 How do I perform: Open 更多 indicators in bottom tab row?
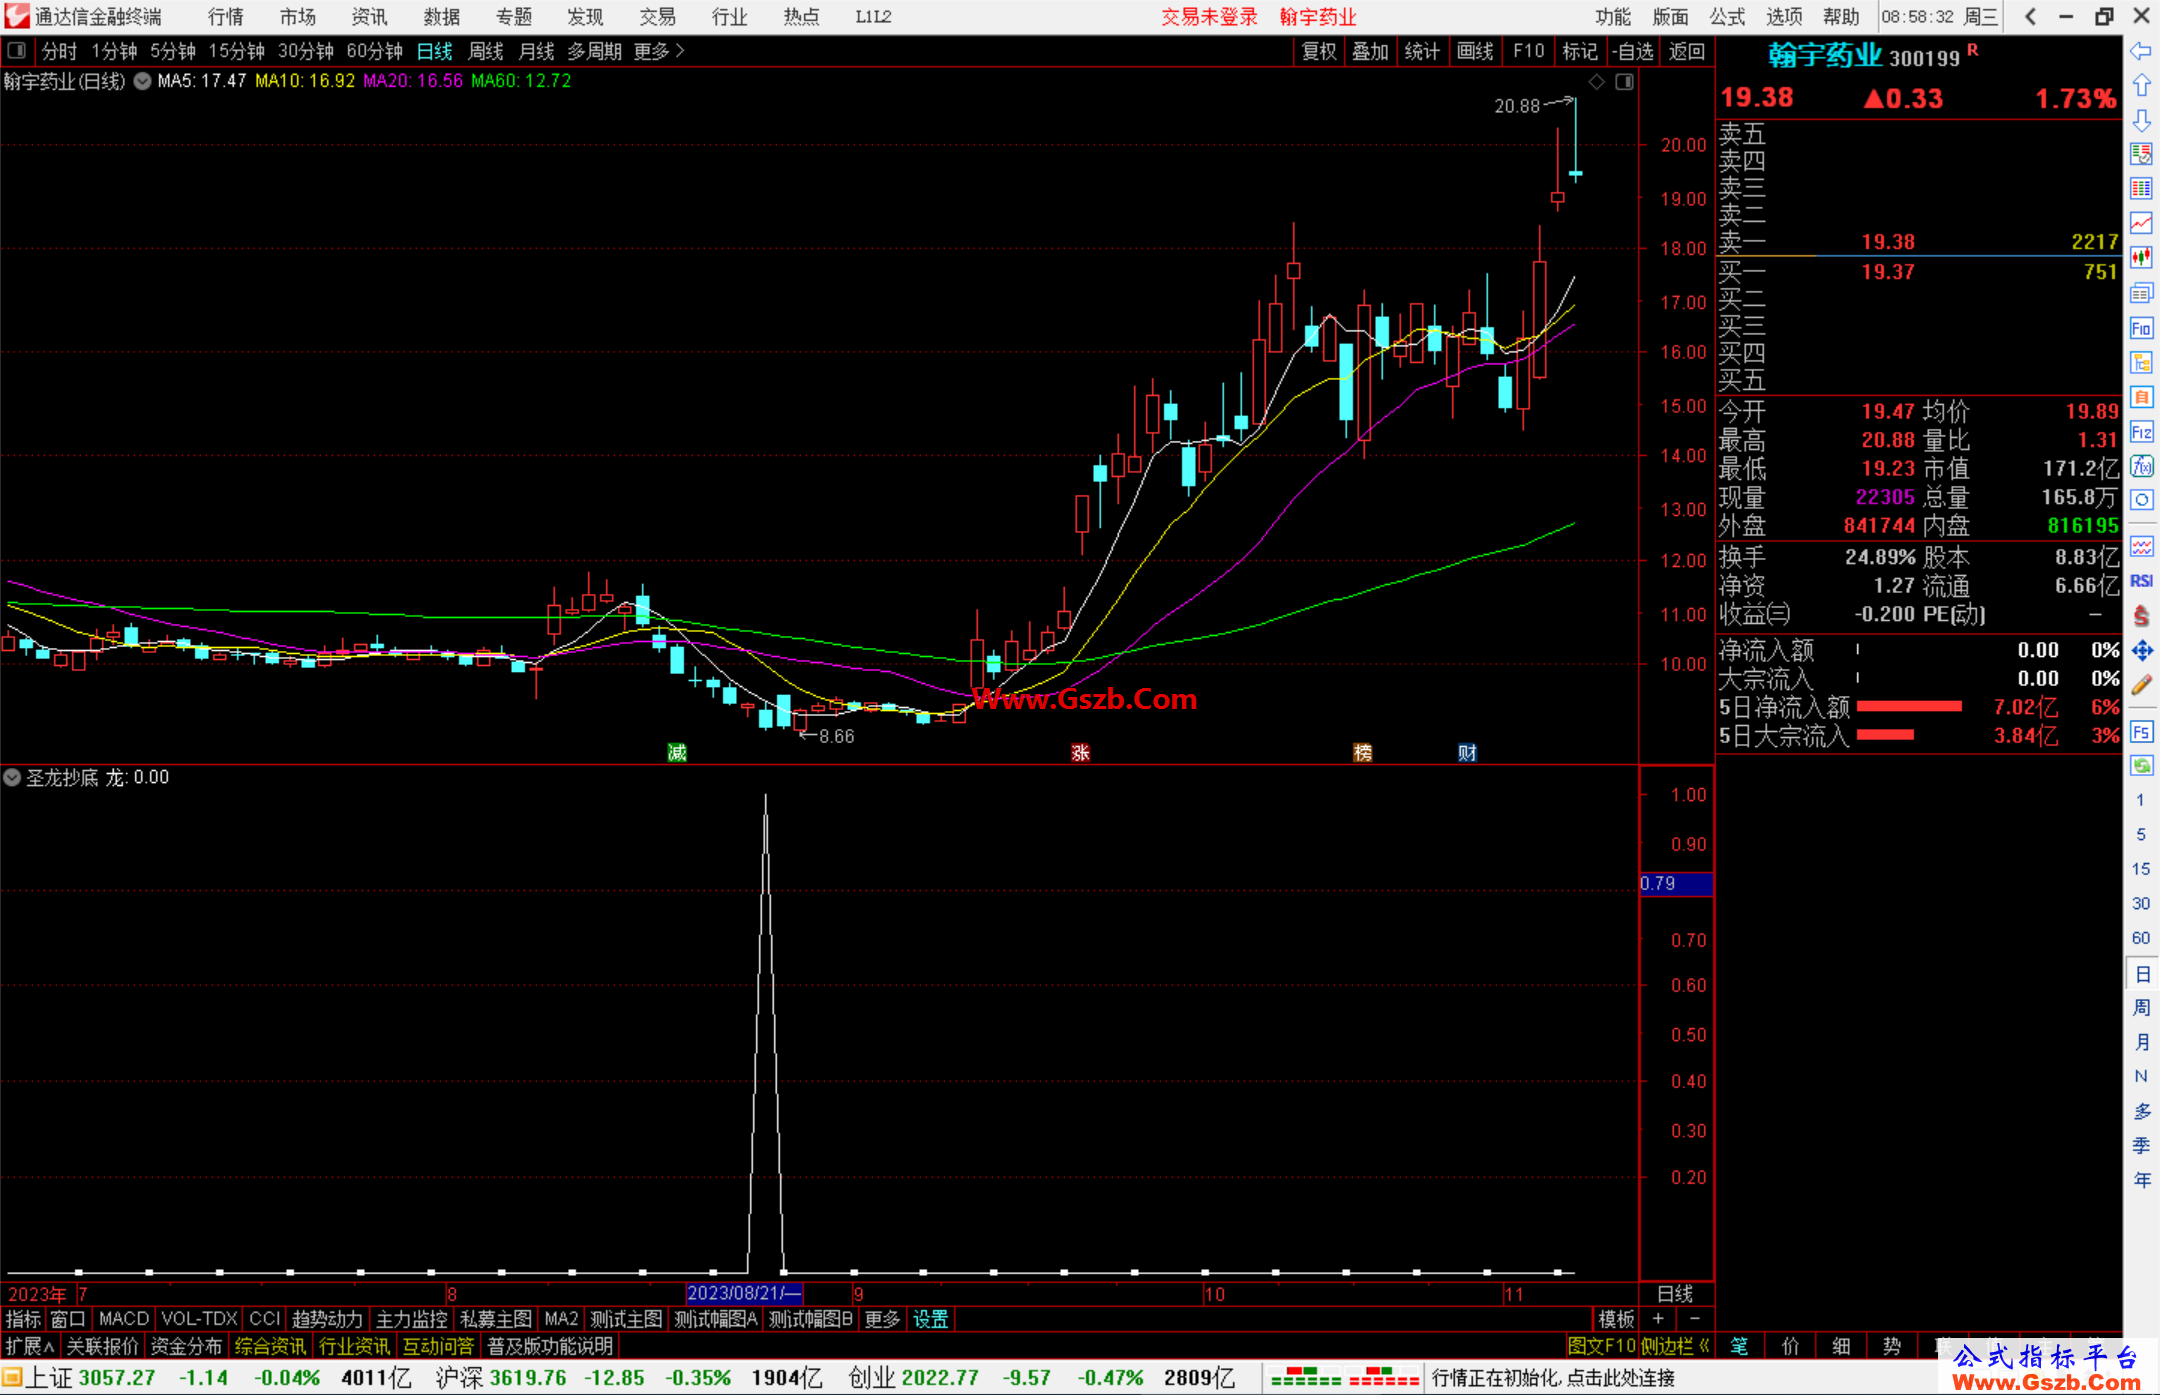coord(882,1319)
